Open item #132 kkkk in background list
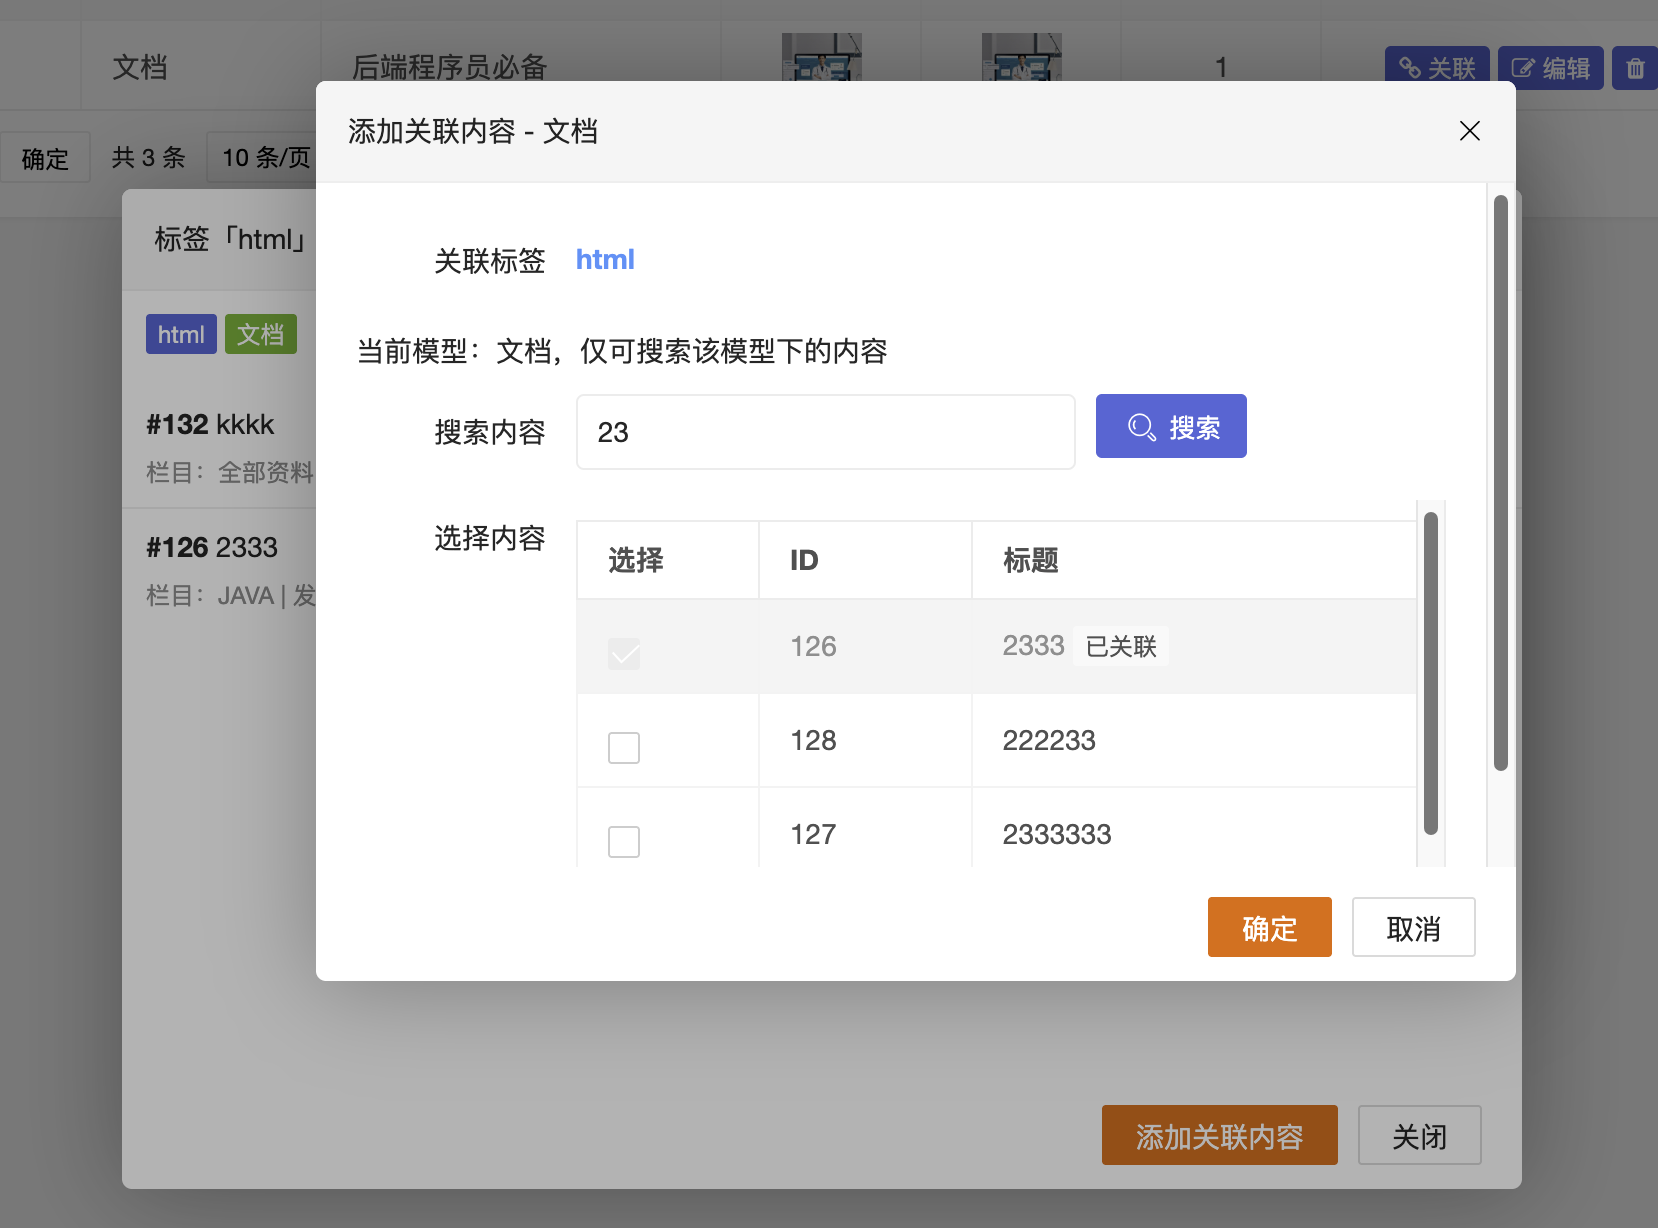This screenshot has height=1228, width=1658. tap(210, 424)
